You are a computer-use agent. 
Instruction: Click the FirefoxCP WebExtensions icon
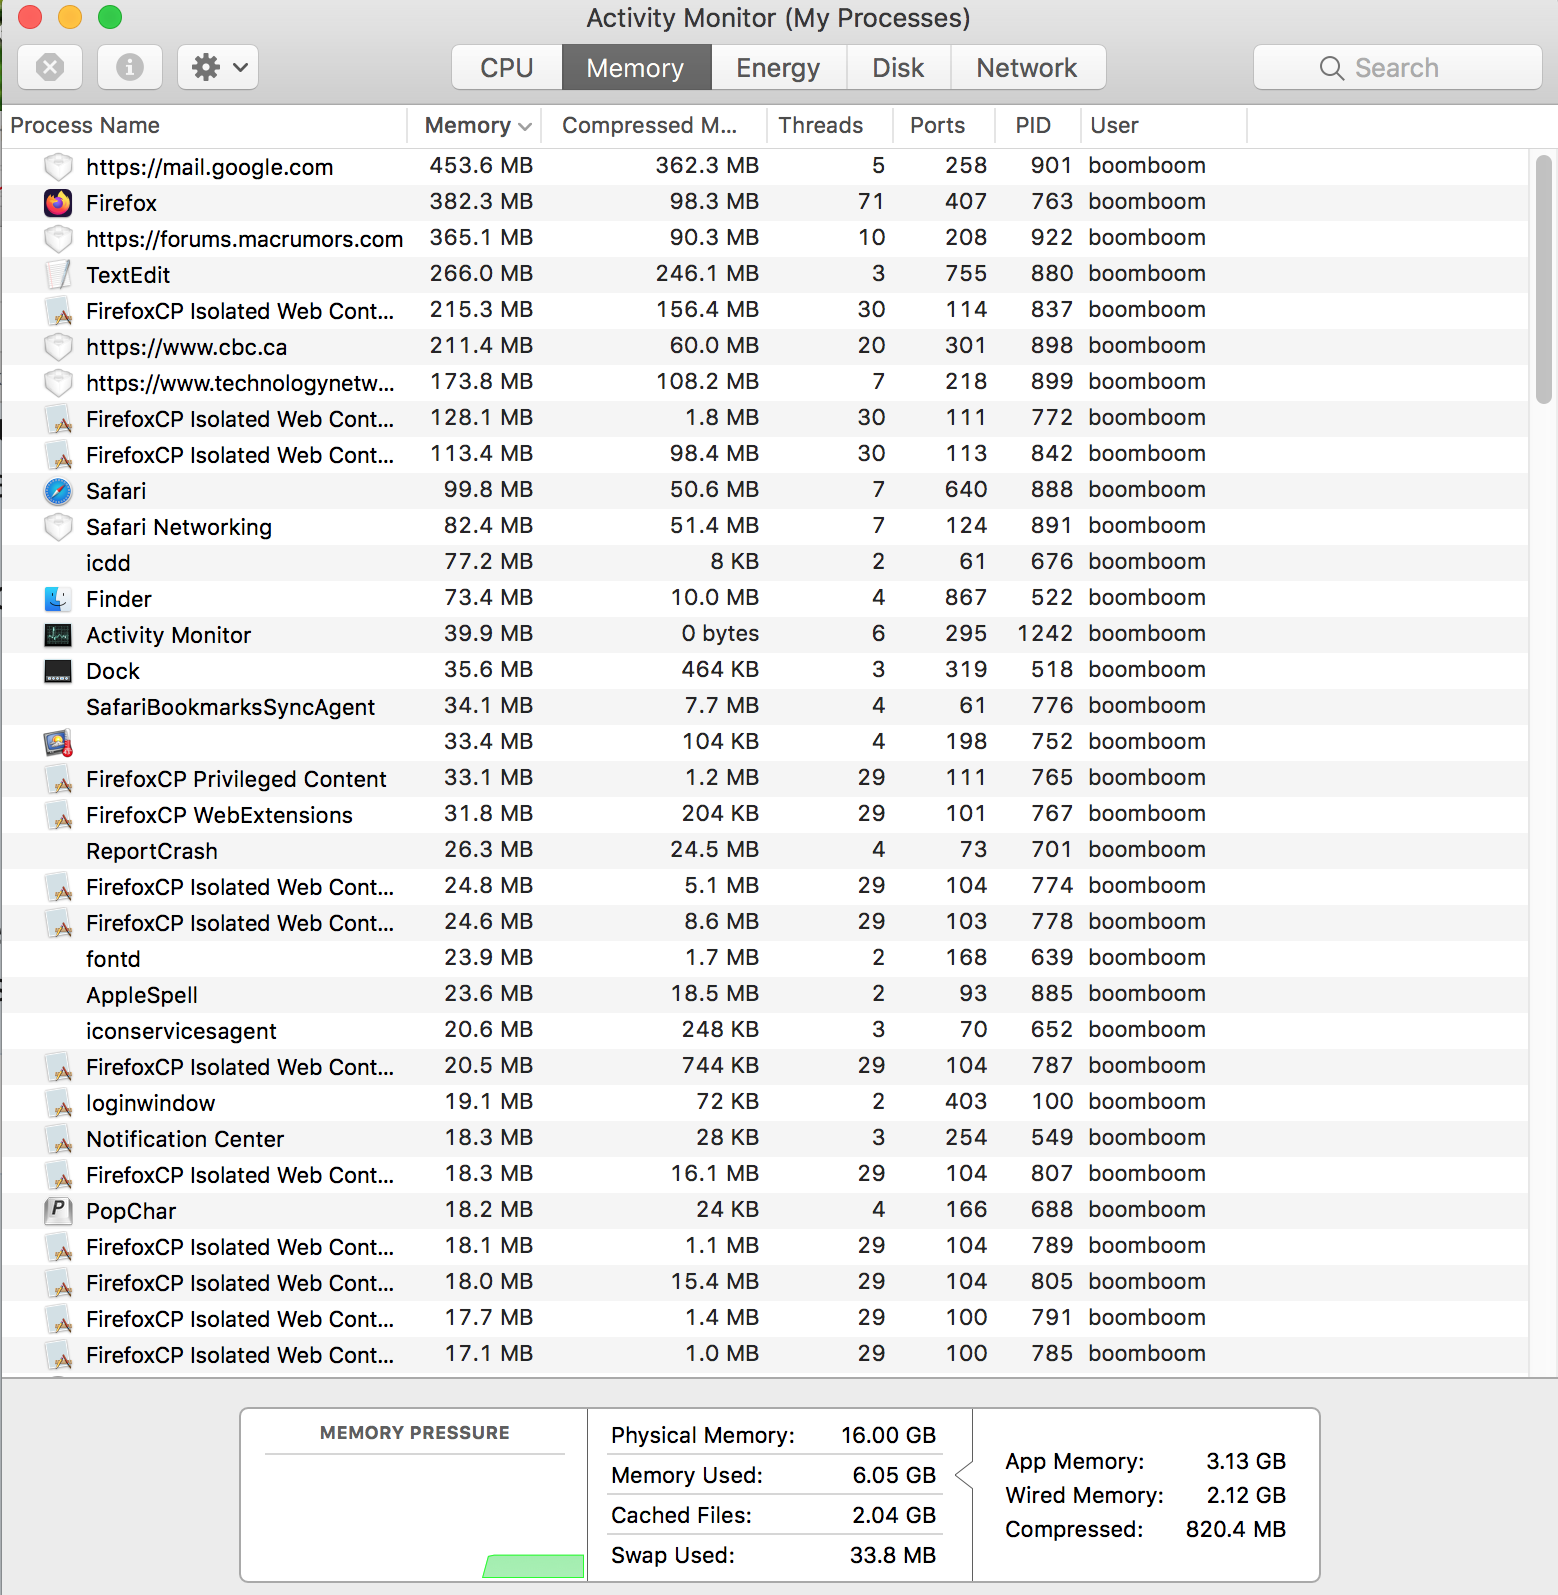pyautogui.click(x=59, y=815)
